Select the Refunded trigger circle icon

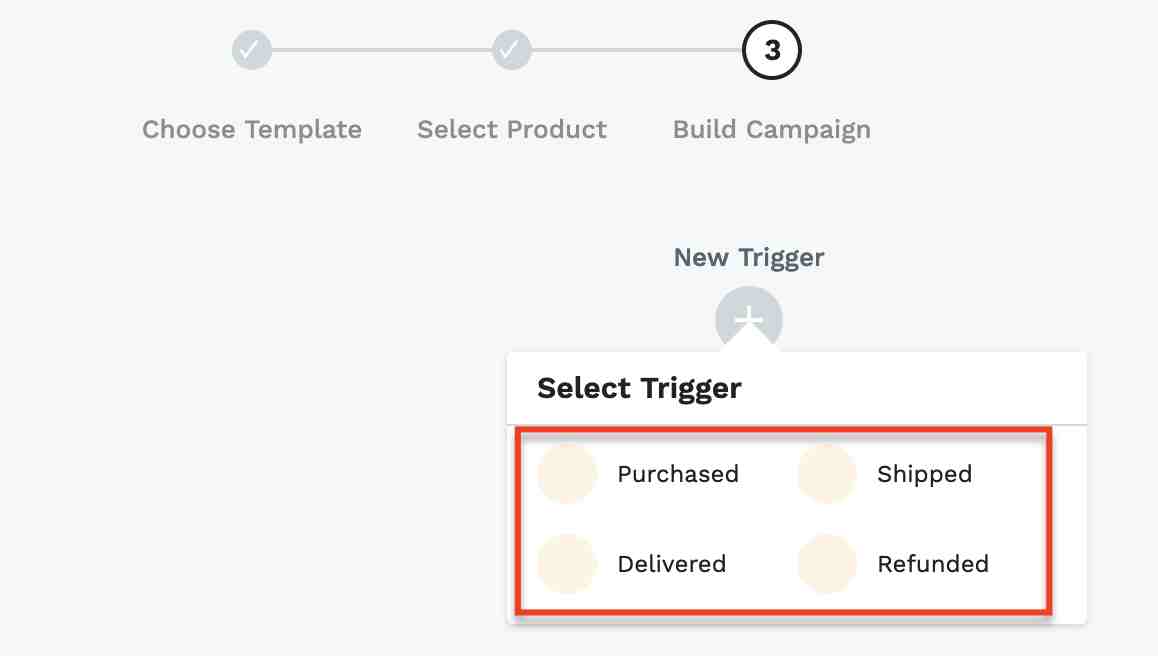pyautogui.click(x=827, y=564)
